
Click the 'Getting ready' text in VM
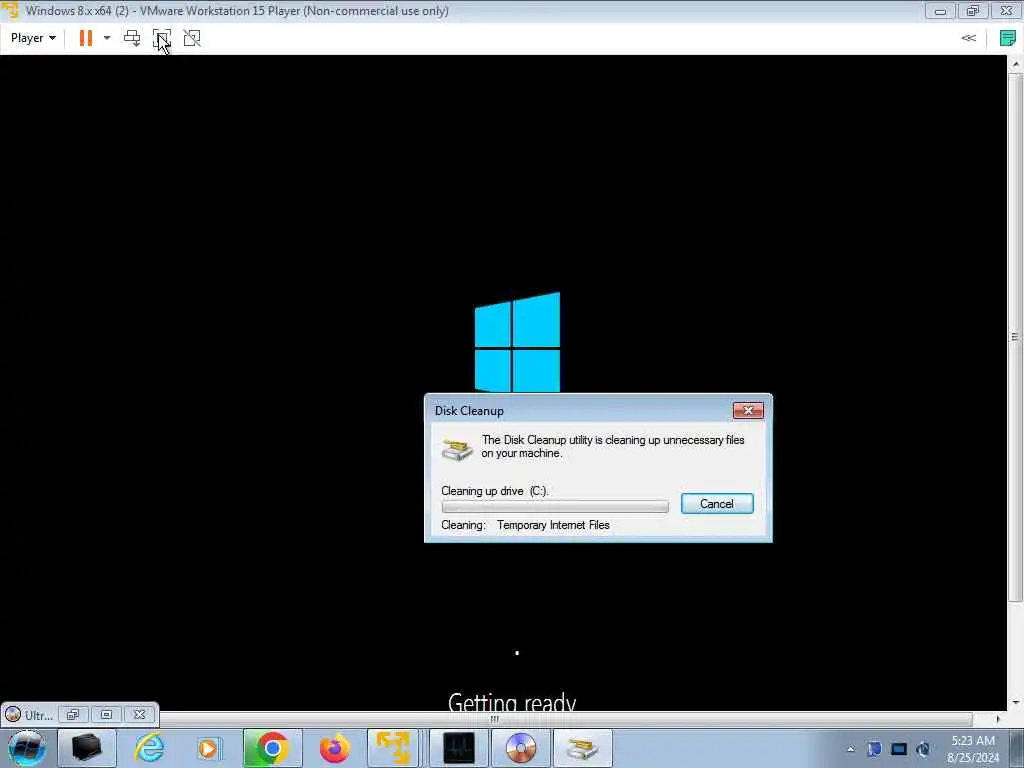512,703
